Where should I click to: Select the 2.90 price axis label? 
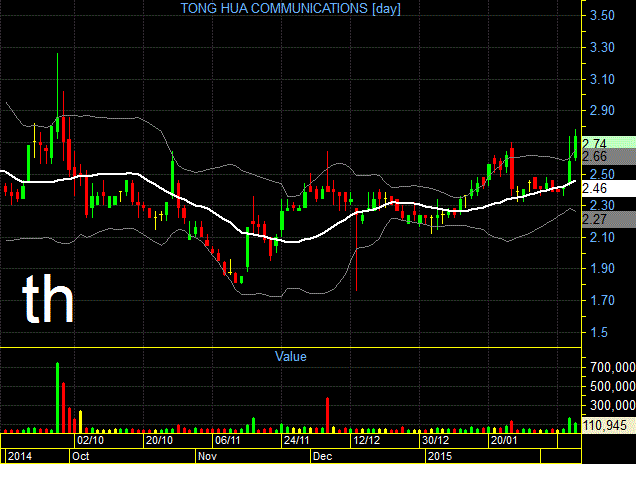pos(602,110)
